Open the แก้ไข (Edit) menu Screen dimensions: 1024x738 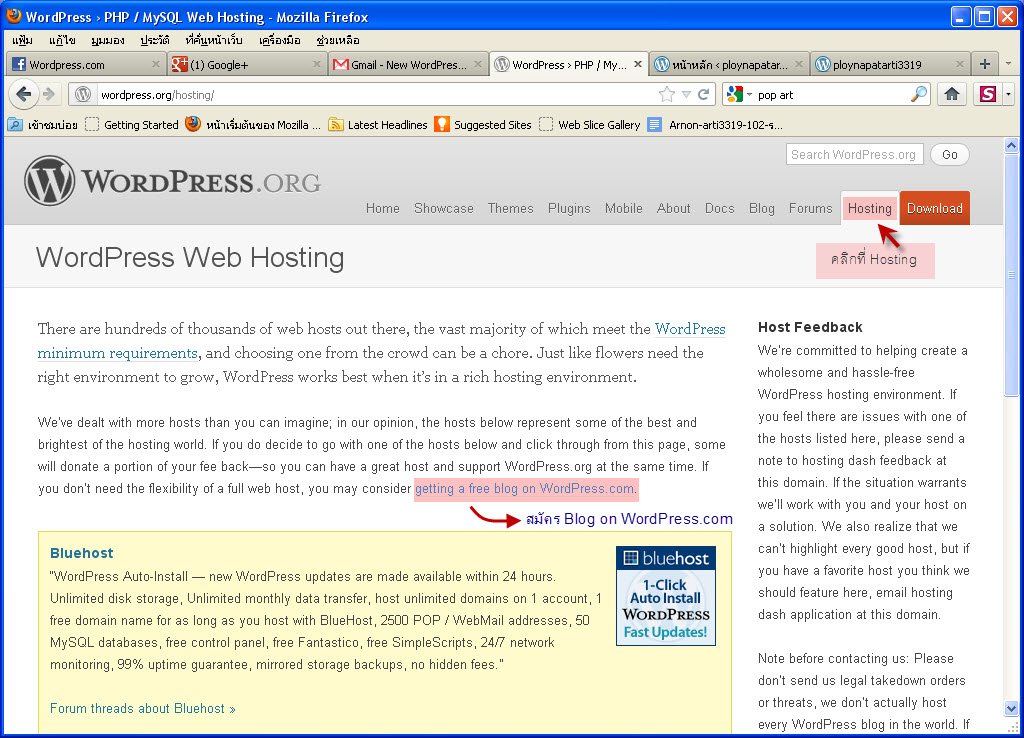(62, 40)
